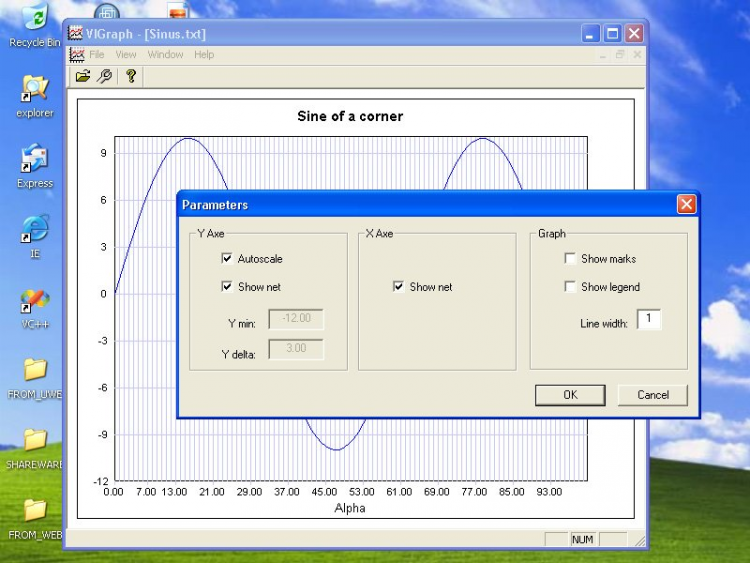This screenshot has height=563, width=750.
Task: Select the Express desktop shortcut
Action: click(35, 166)
